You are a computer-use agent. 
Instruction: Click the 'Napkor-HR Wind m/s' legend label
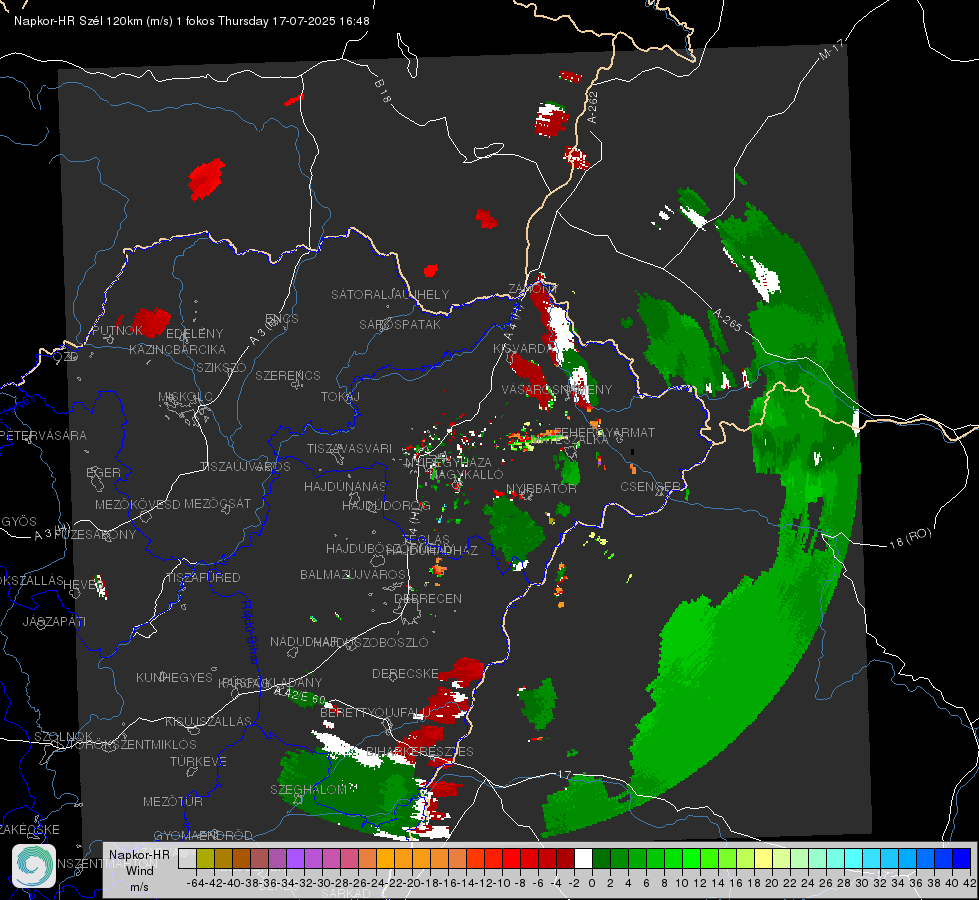pos(139,870)
